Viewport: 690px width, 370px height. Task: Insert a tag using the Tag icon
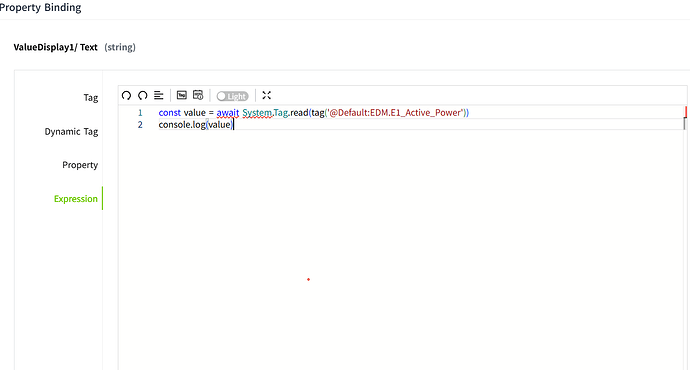(x=182, y=95)
